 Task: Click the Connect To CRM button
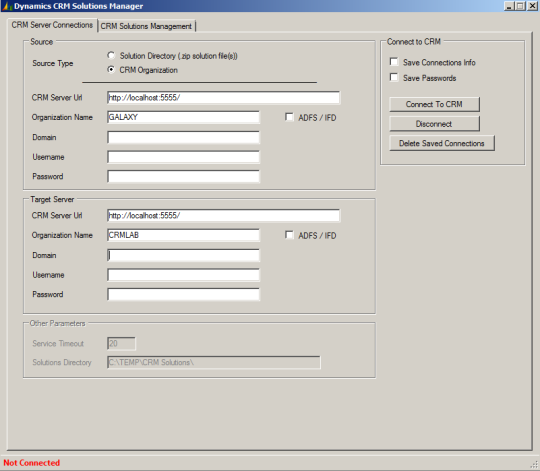[x=434, y=104]
